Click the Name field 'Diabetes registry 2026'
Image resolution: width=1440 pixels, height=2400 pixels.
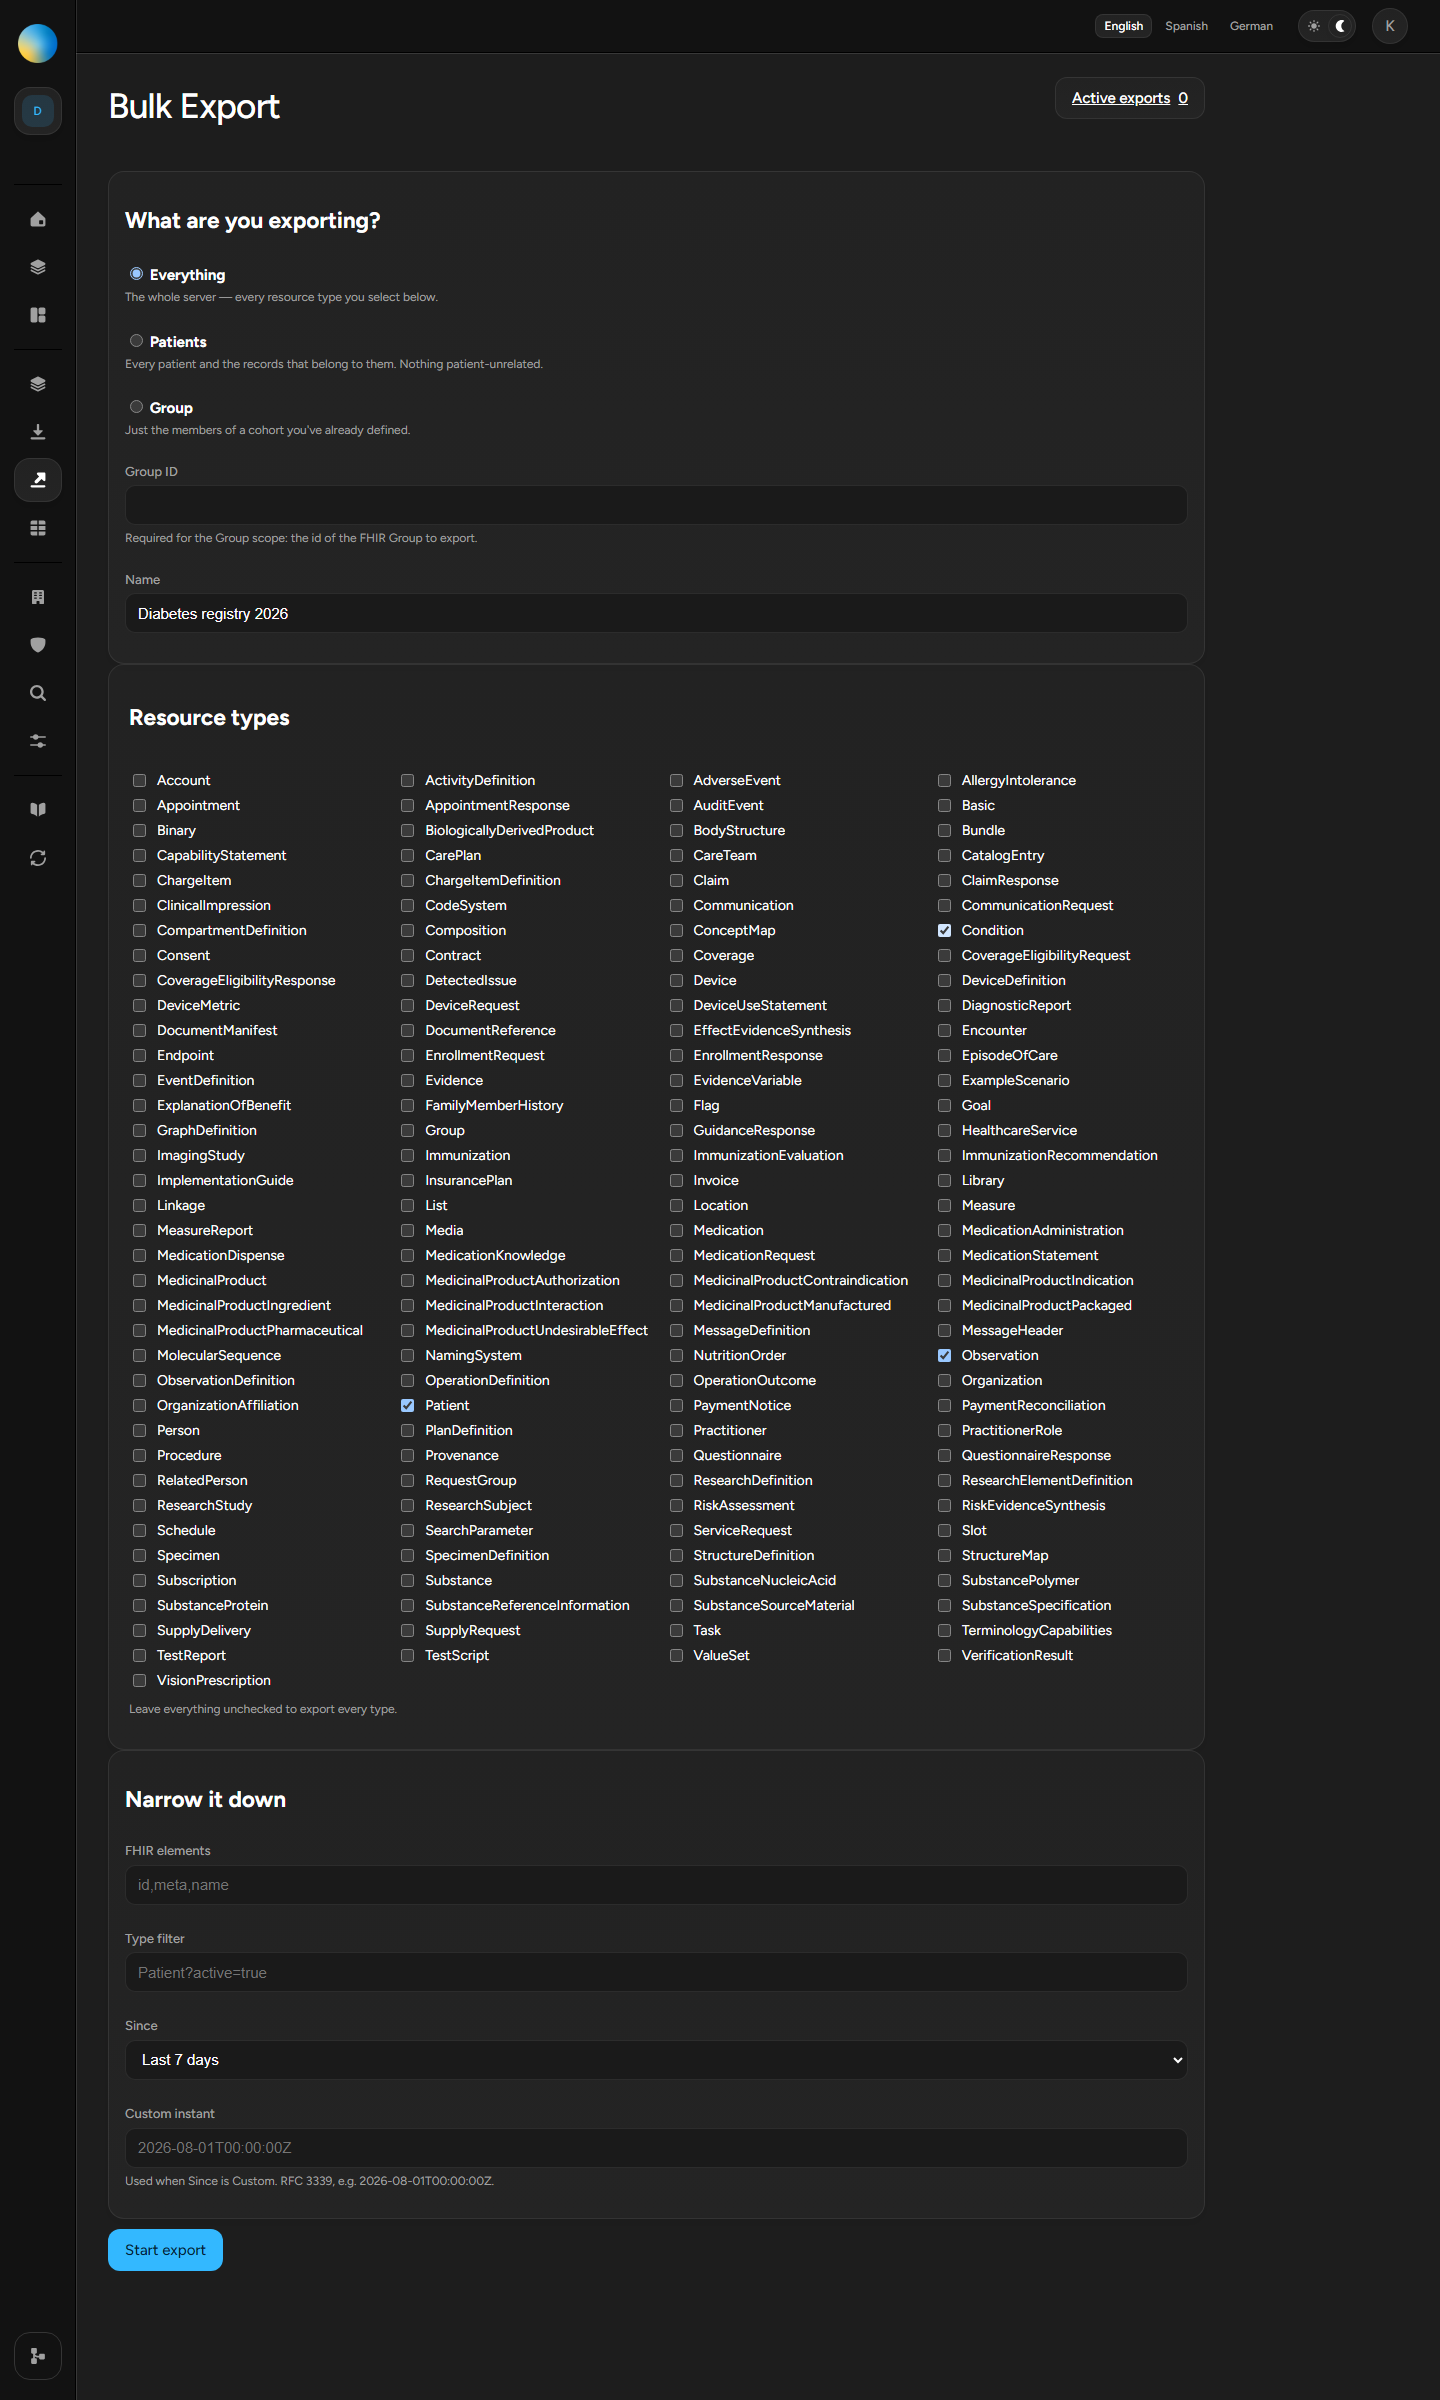tap(656, 613)
